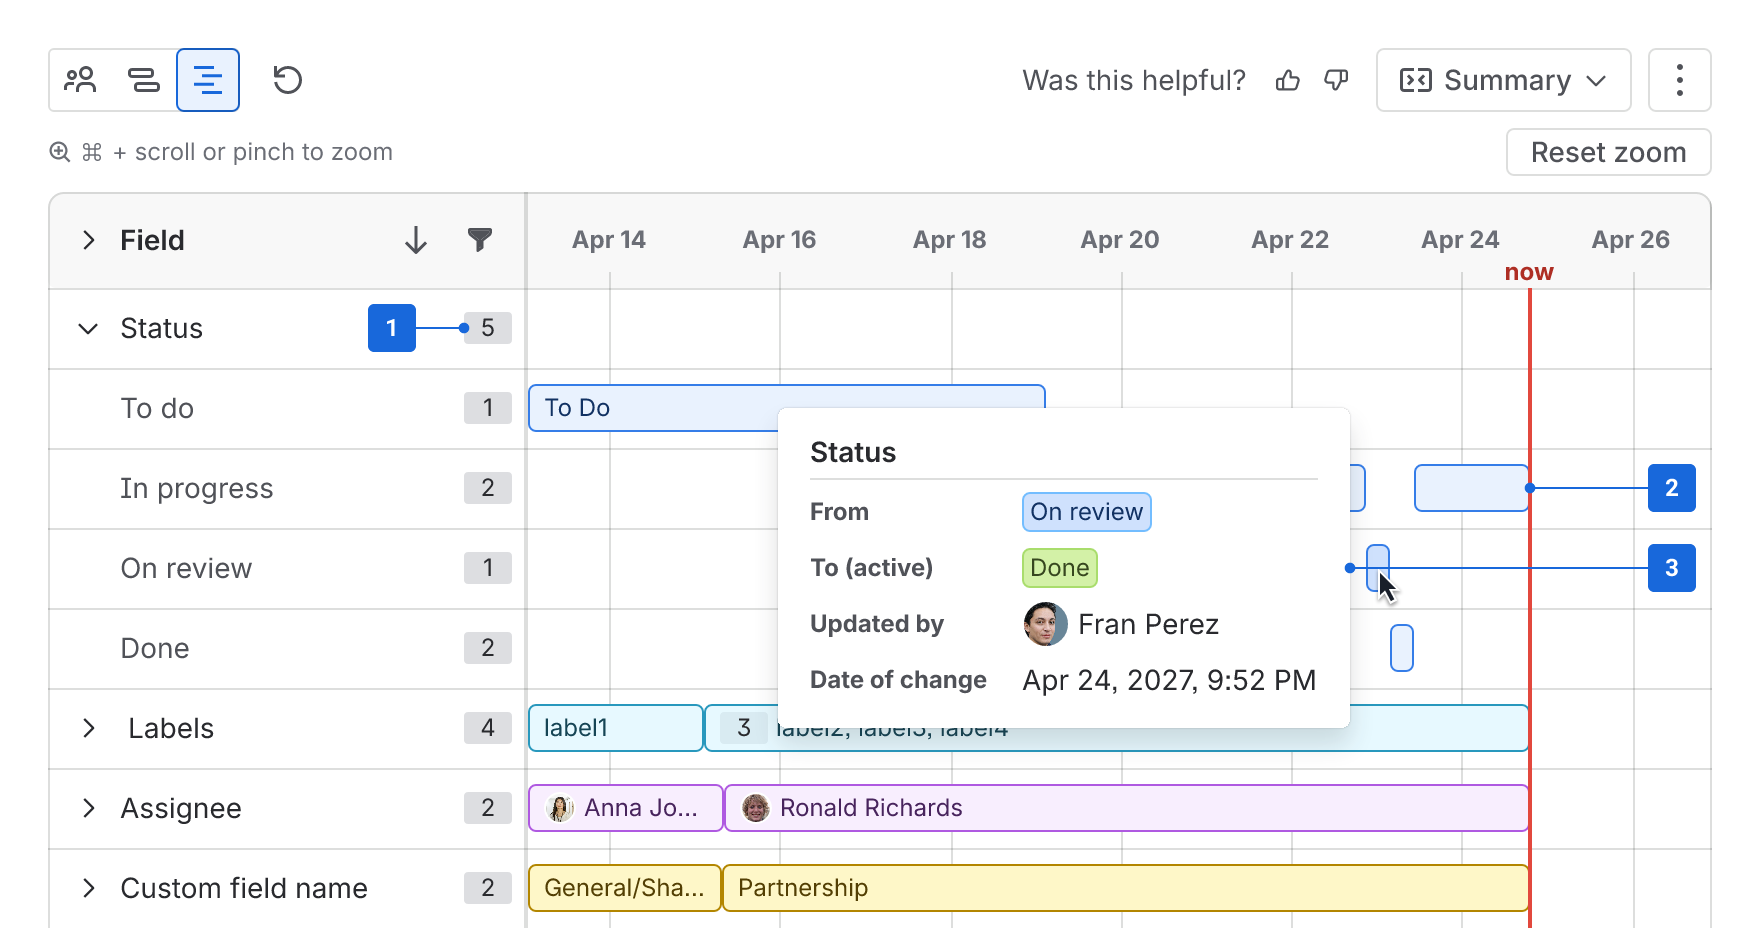Viewport: 1760px width, 928px height.
Task: Click the zoom magnifier icon
Action: tap(60, 152)
